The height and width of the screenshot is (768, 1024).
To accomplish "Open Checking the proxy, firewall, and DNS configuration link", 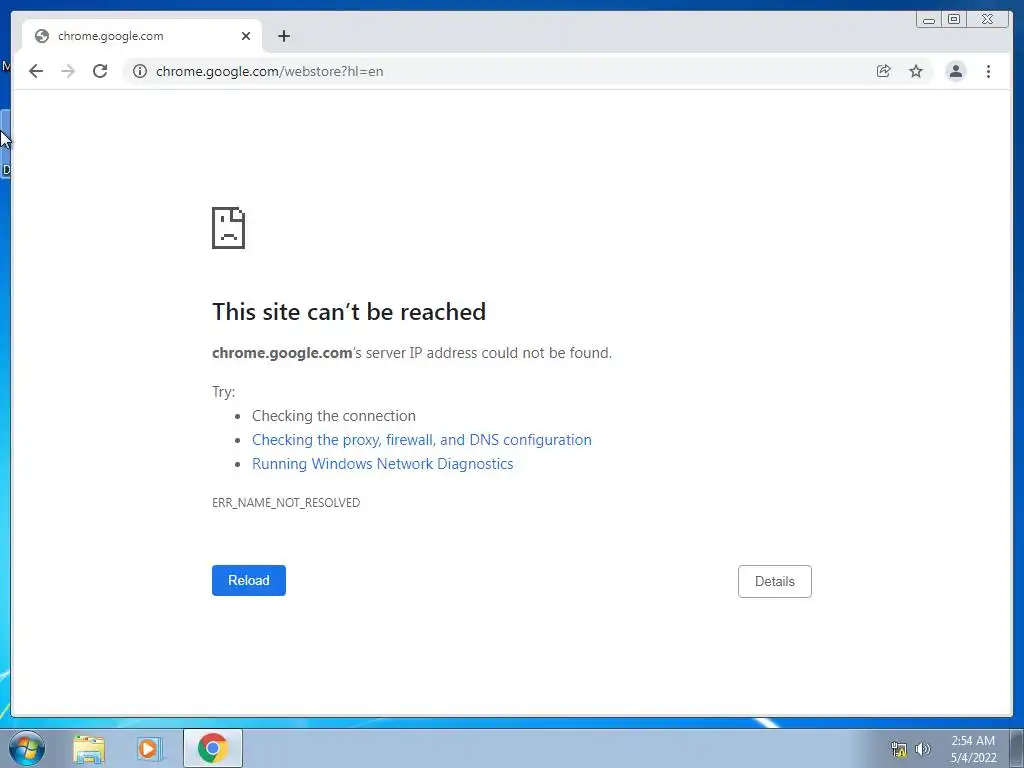I will (422, 440).
